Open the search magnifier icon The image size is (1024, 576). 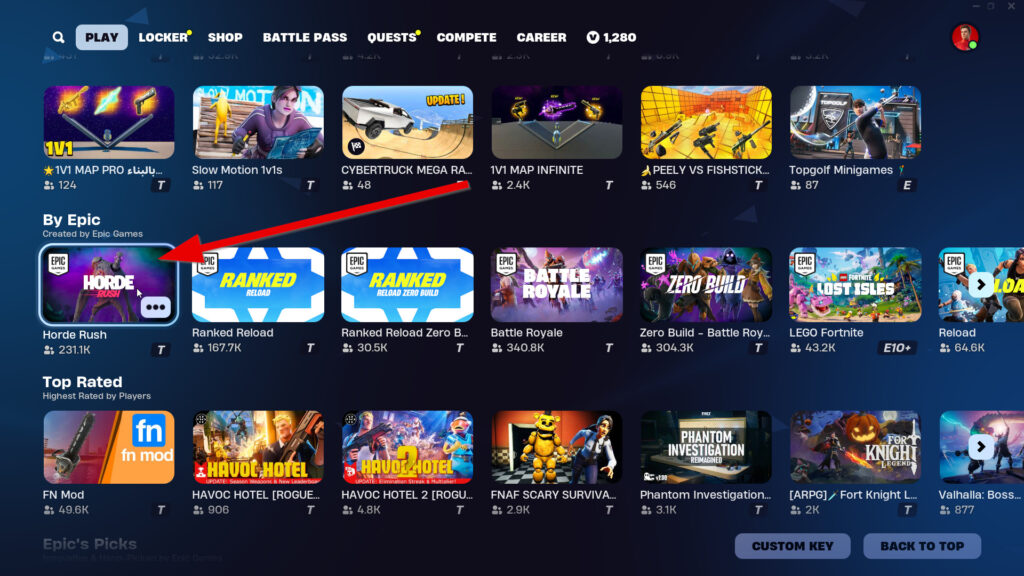tap(58, 37)
